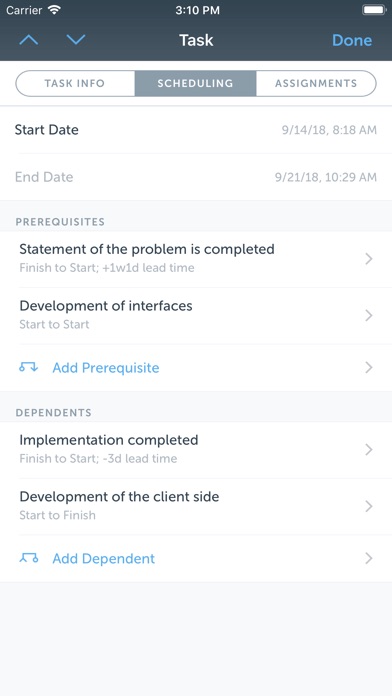Viewport: 392px width, 696px height.
Task: Edit the Start Date value
Action: coord(329,130)
